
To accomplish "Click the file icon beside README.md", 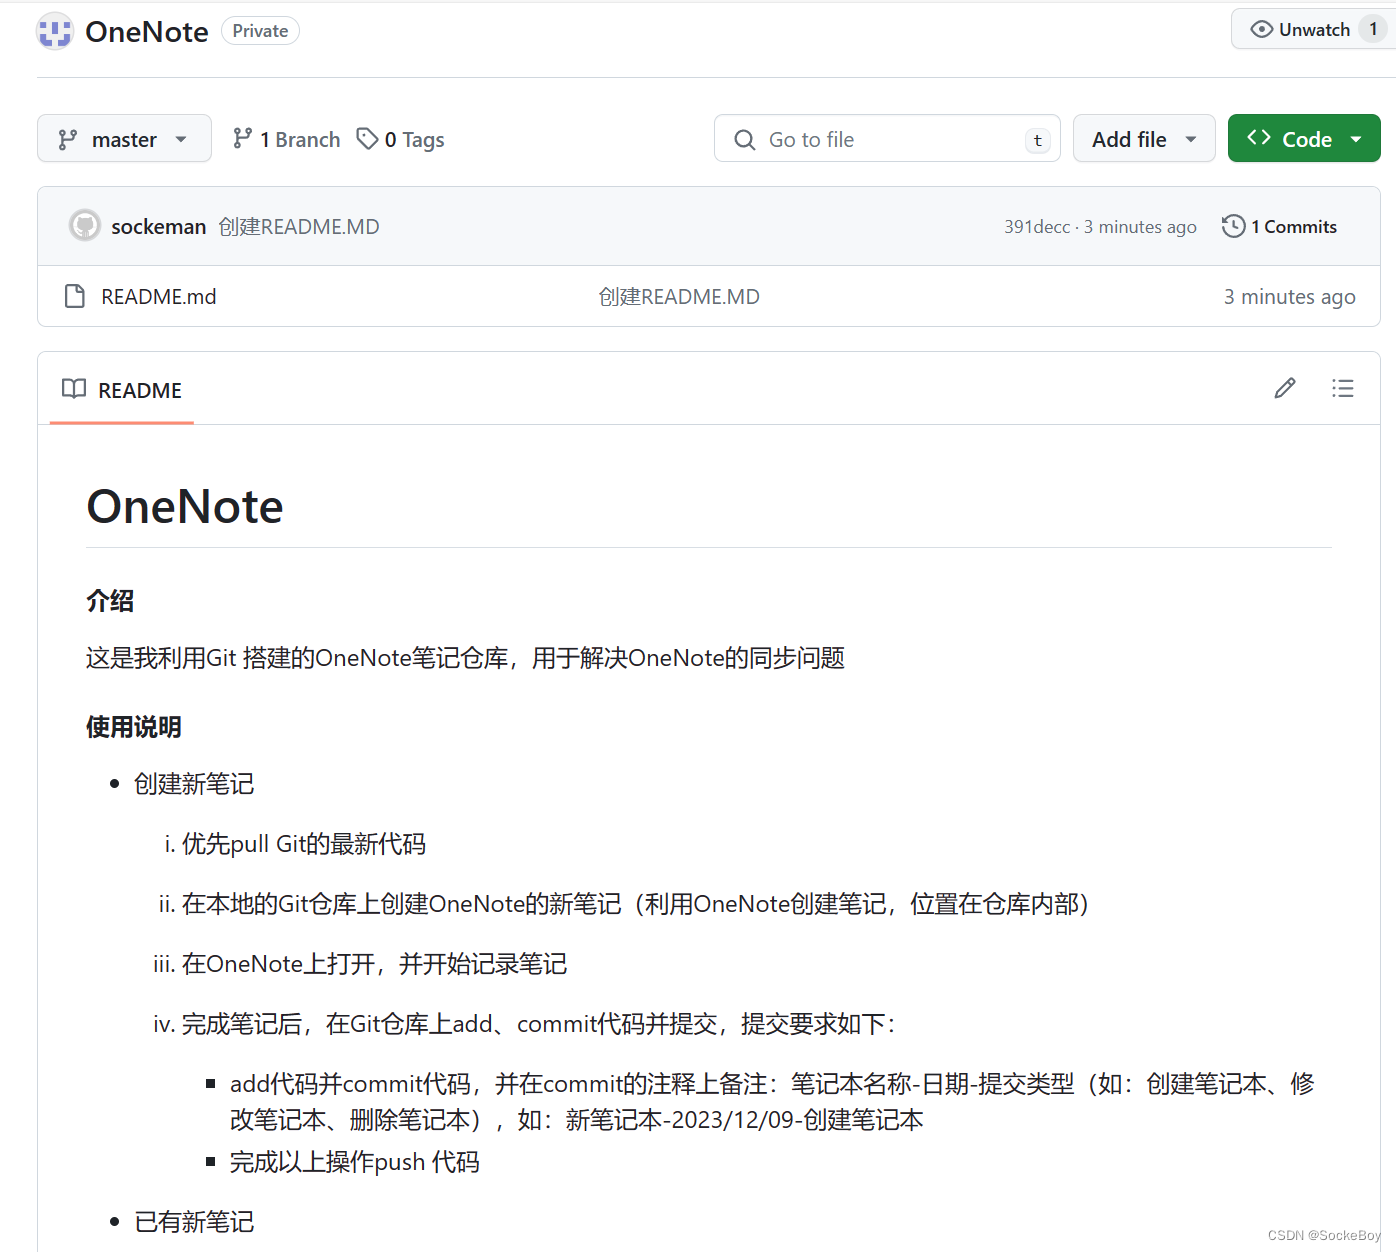I will point(74,296).
